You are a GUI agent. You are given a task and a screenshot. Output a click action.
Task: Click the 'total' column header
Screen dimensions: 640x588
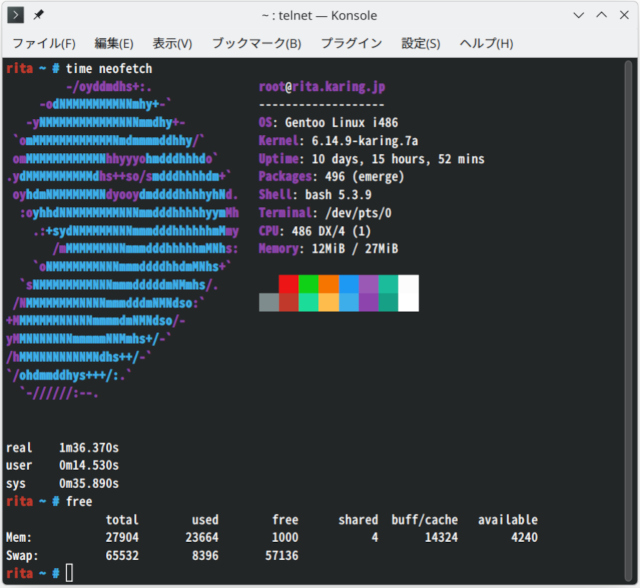[x=122, y=519]
